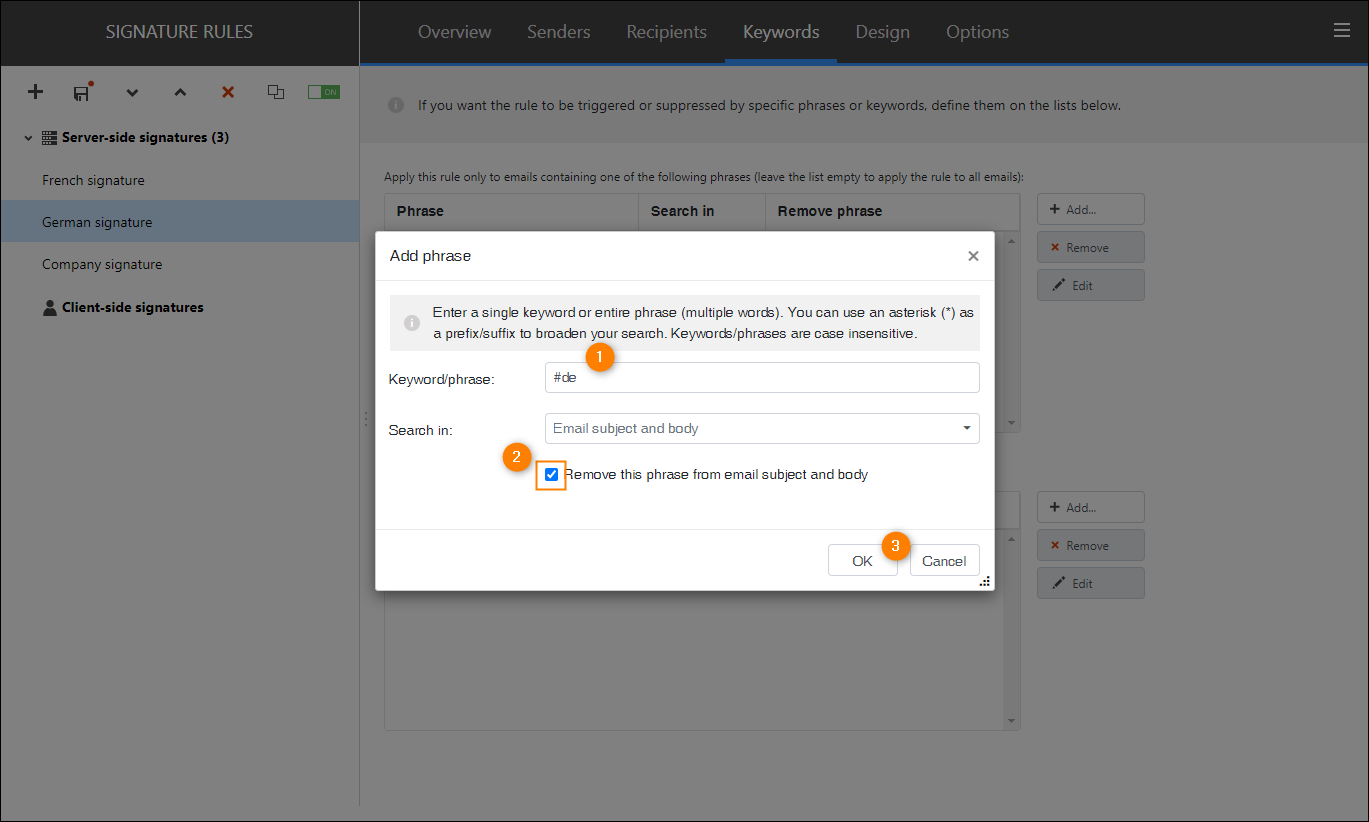Switch to the Senders tab
The image size is (1369, 822).
tap(558, 31)
